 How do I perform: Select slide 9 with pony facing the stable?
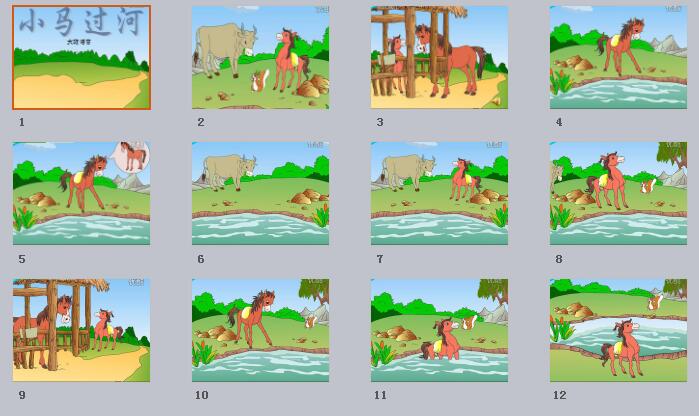coord(82,330)
